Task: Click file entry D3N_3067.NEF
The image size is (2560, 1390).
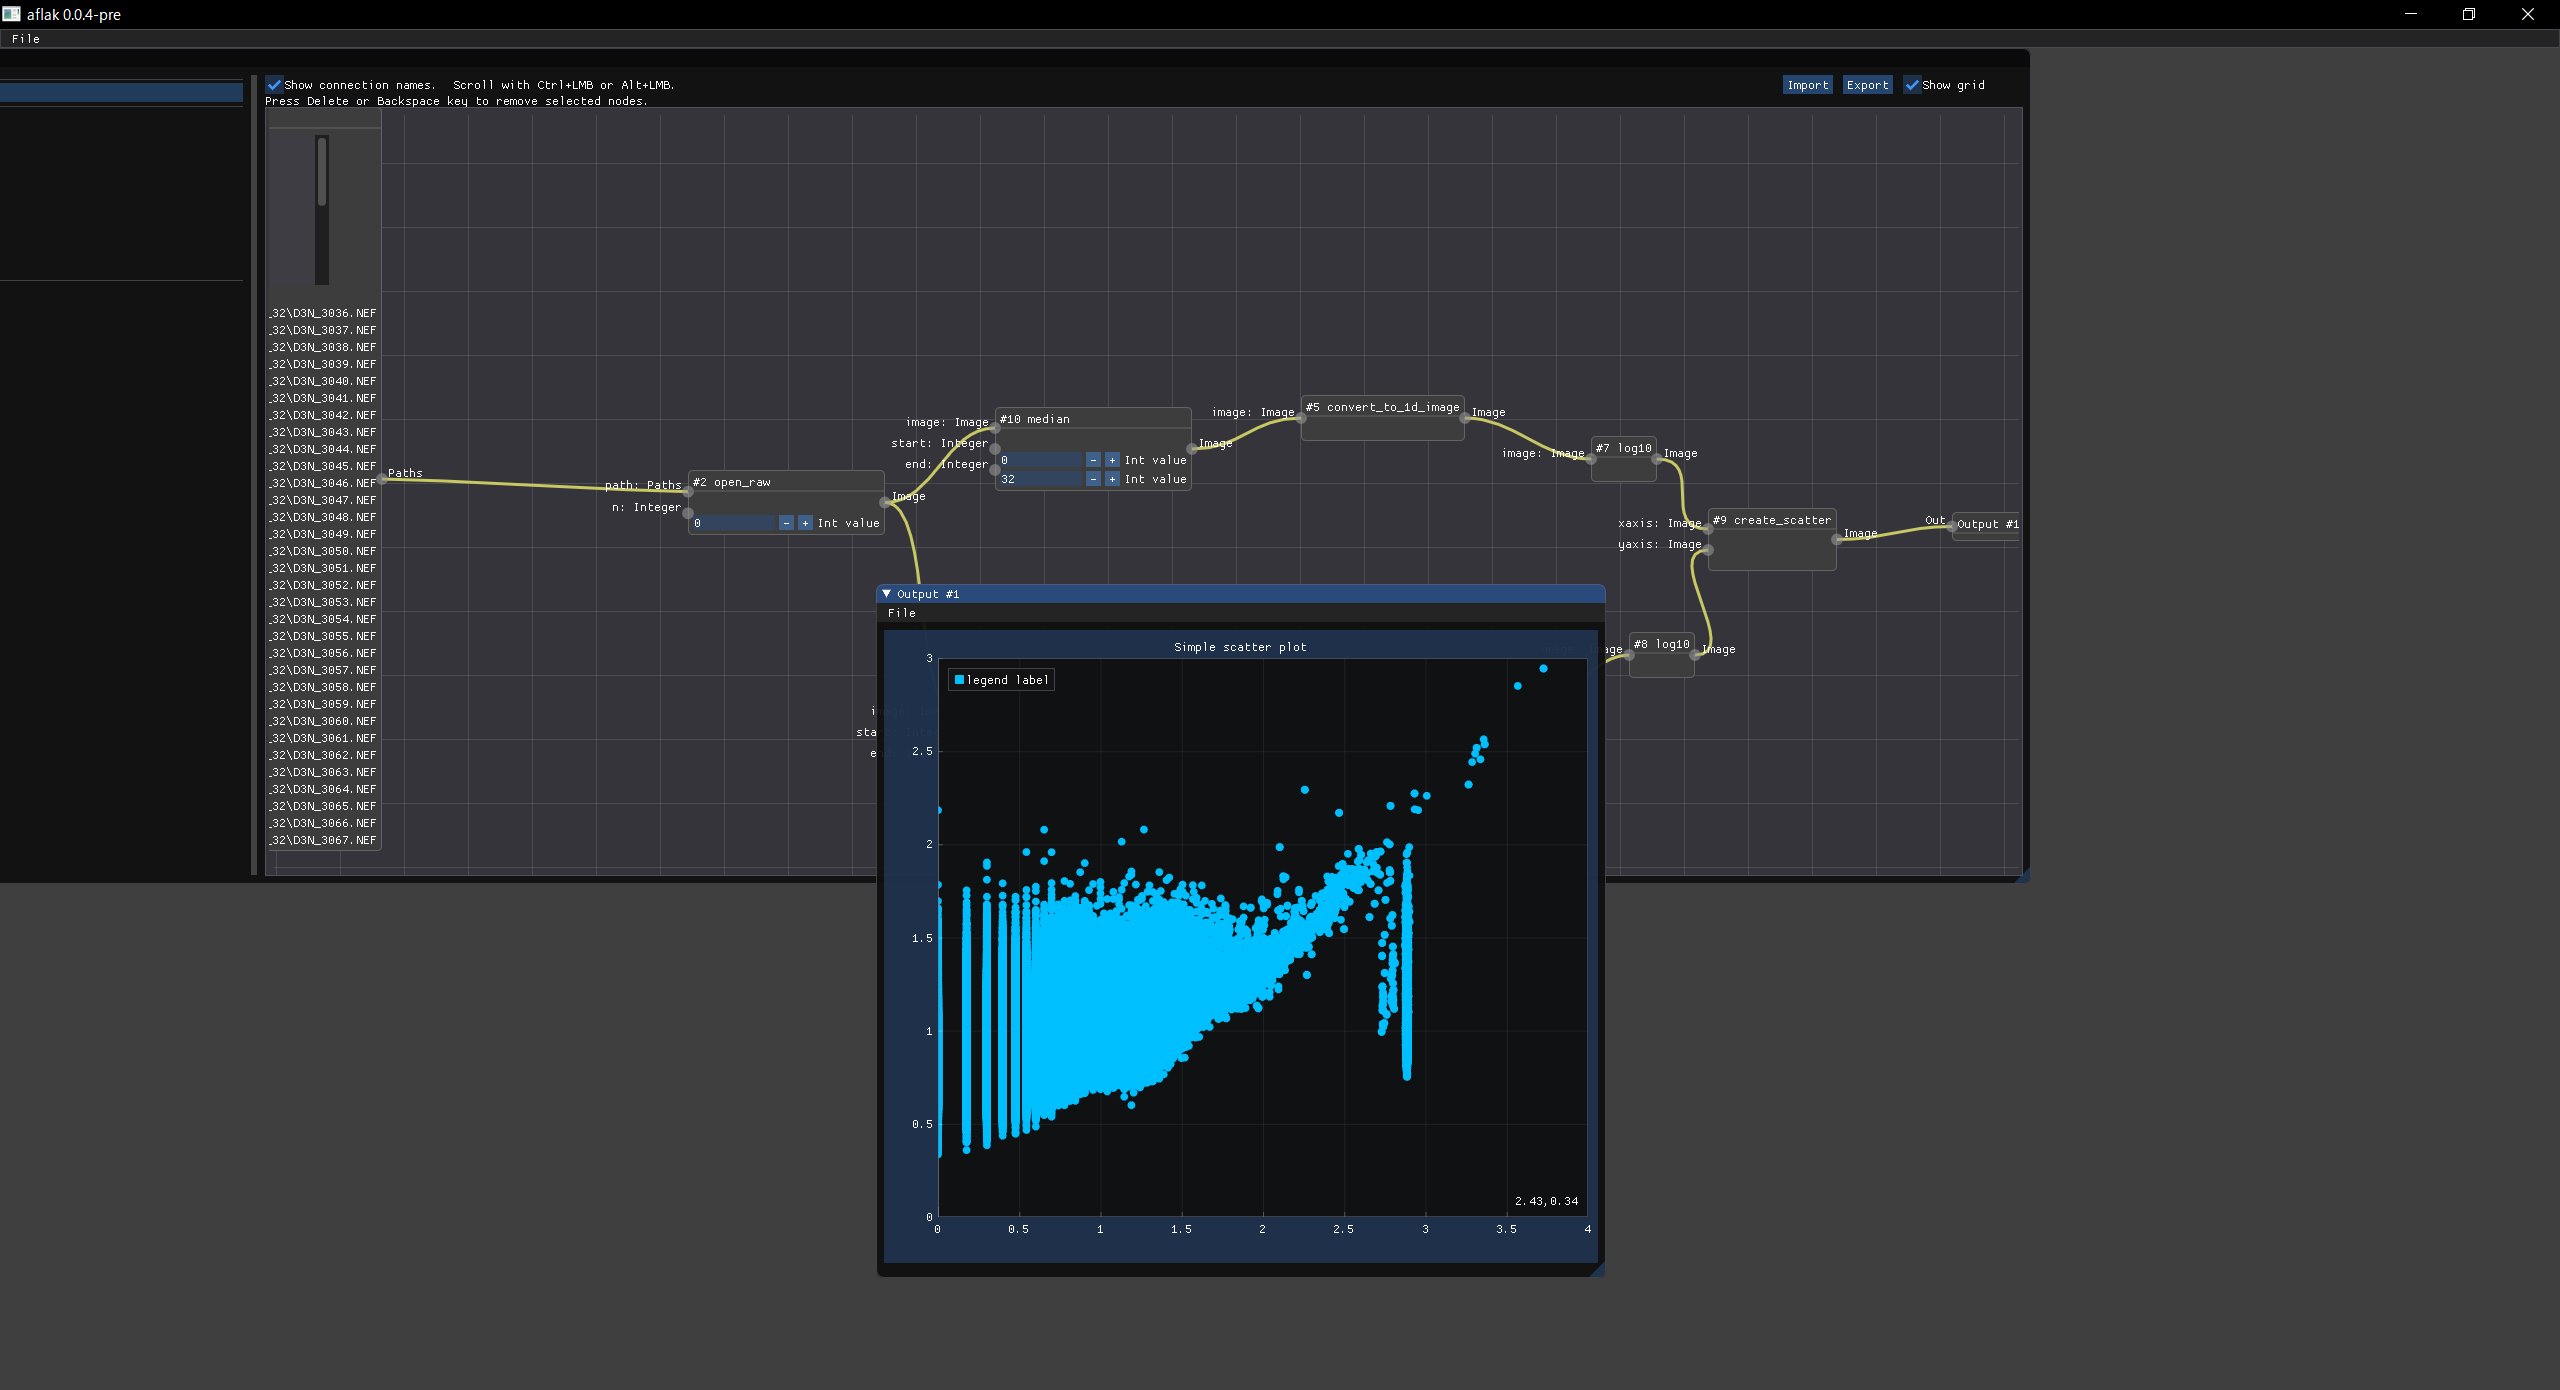Action: [322, 840]
